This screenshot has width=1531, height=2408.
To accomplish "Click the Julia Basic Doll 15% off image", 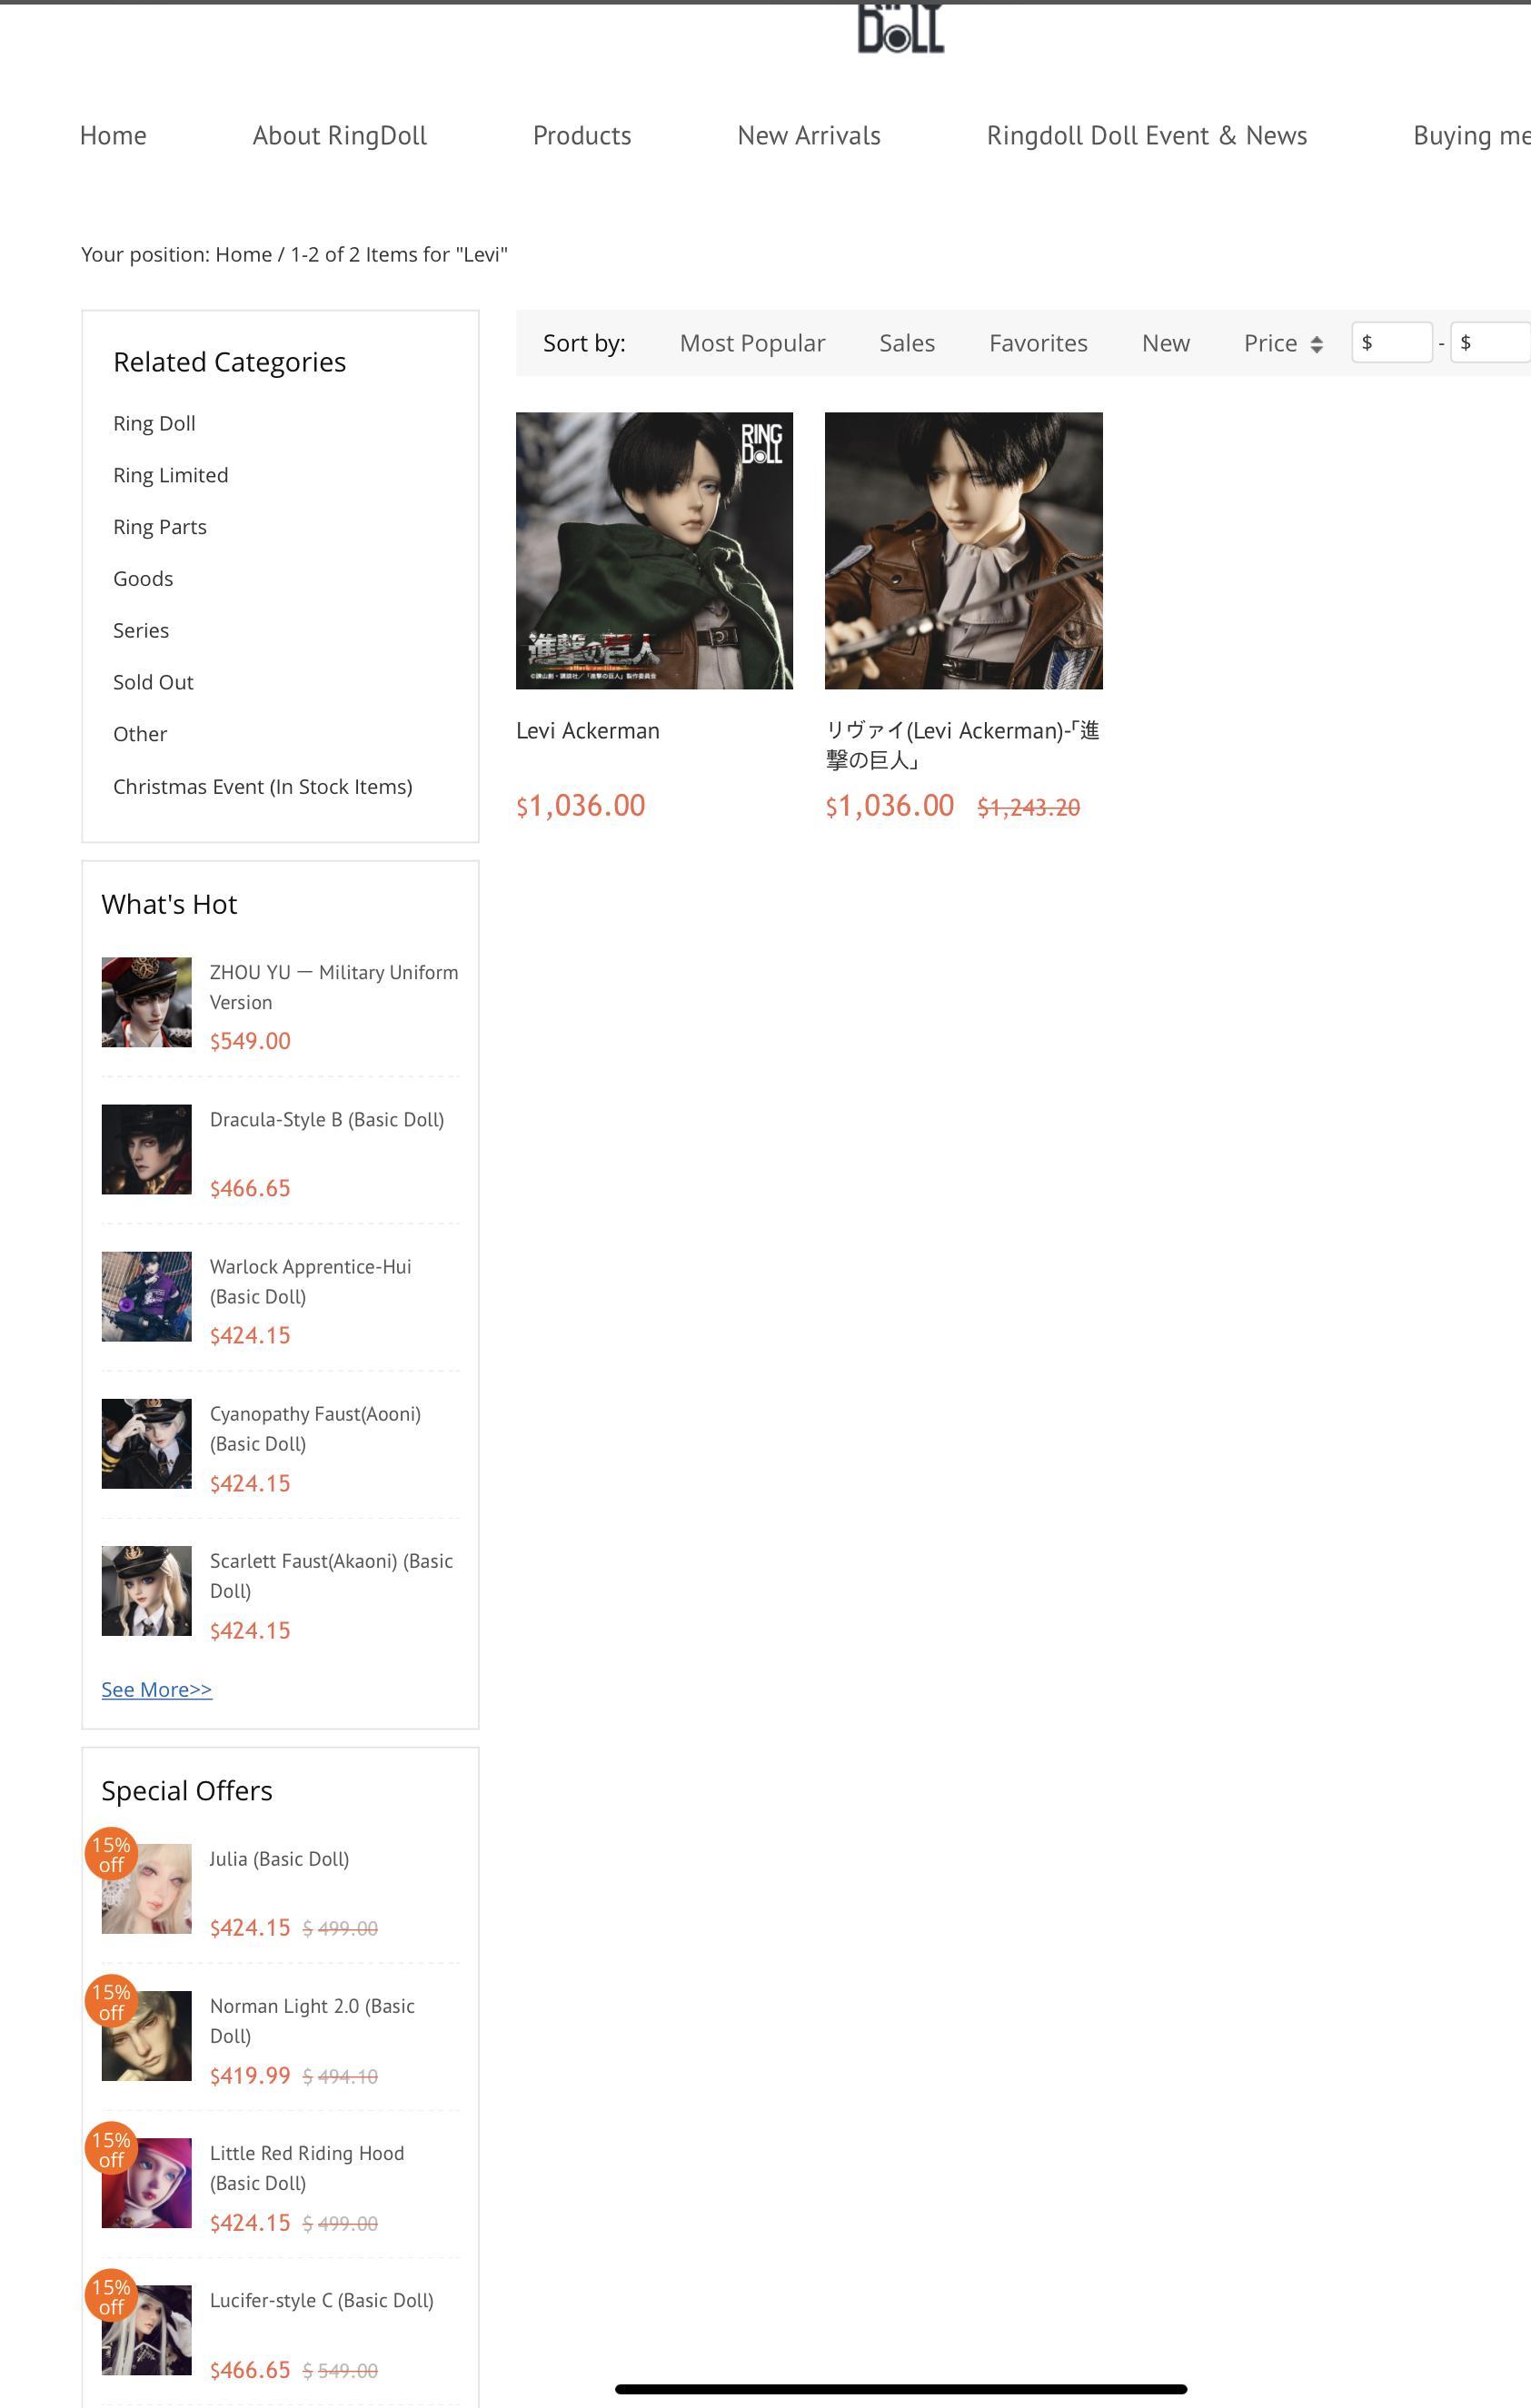I will pyautogui.click(x=146, y=1888).
